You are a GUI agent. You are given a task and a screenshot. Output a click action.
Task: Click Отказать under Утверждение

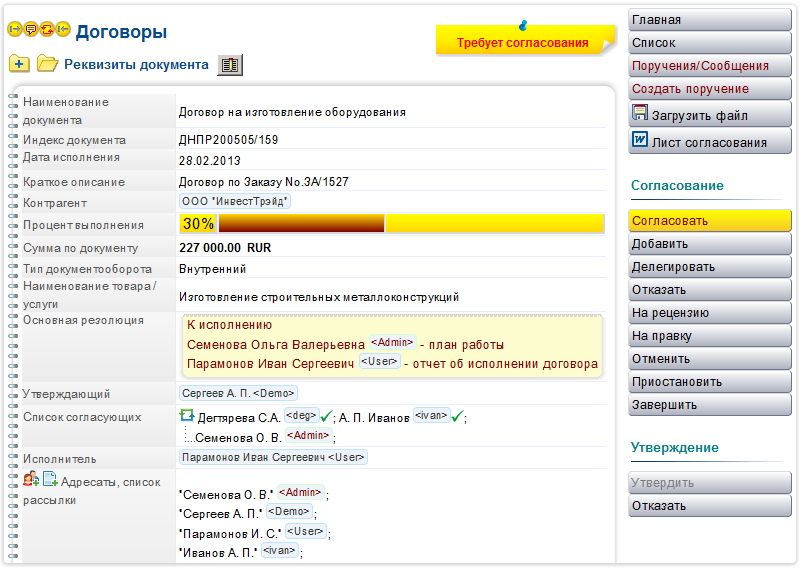pos(710,506)
